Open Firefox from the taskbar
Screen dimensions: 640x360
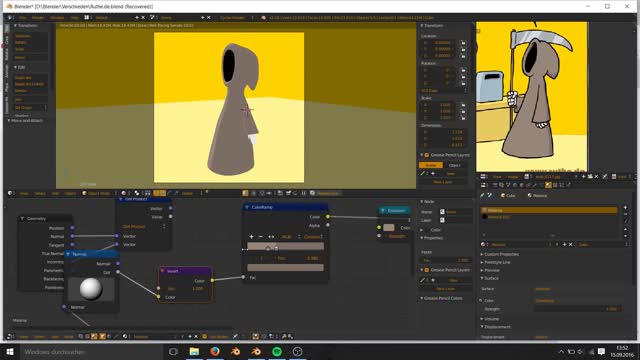coord(215,351)
